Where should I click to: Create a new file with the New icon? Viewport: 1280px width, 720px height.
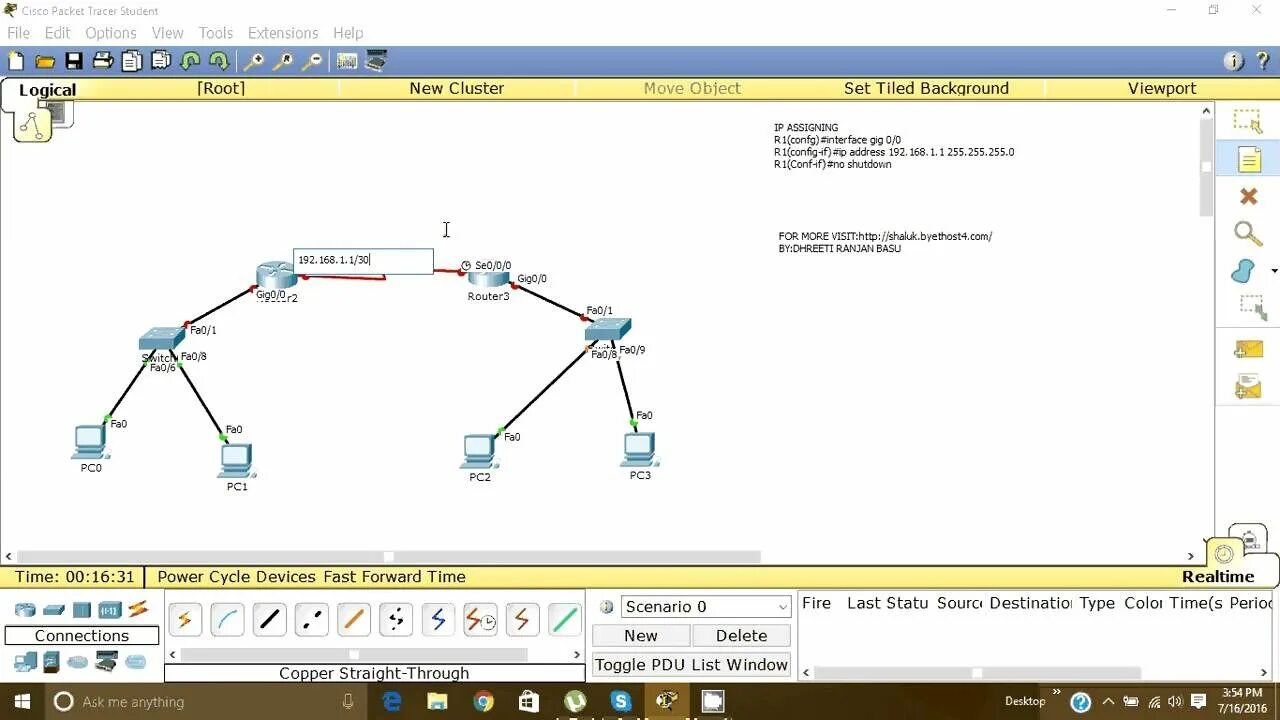point(16,61)
